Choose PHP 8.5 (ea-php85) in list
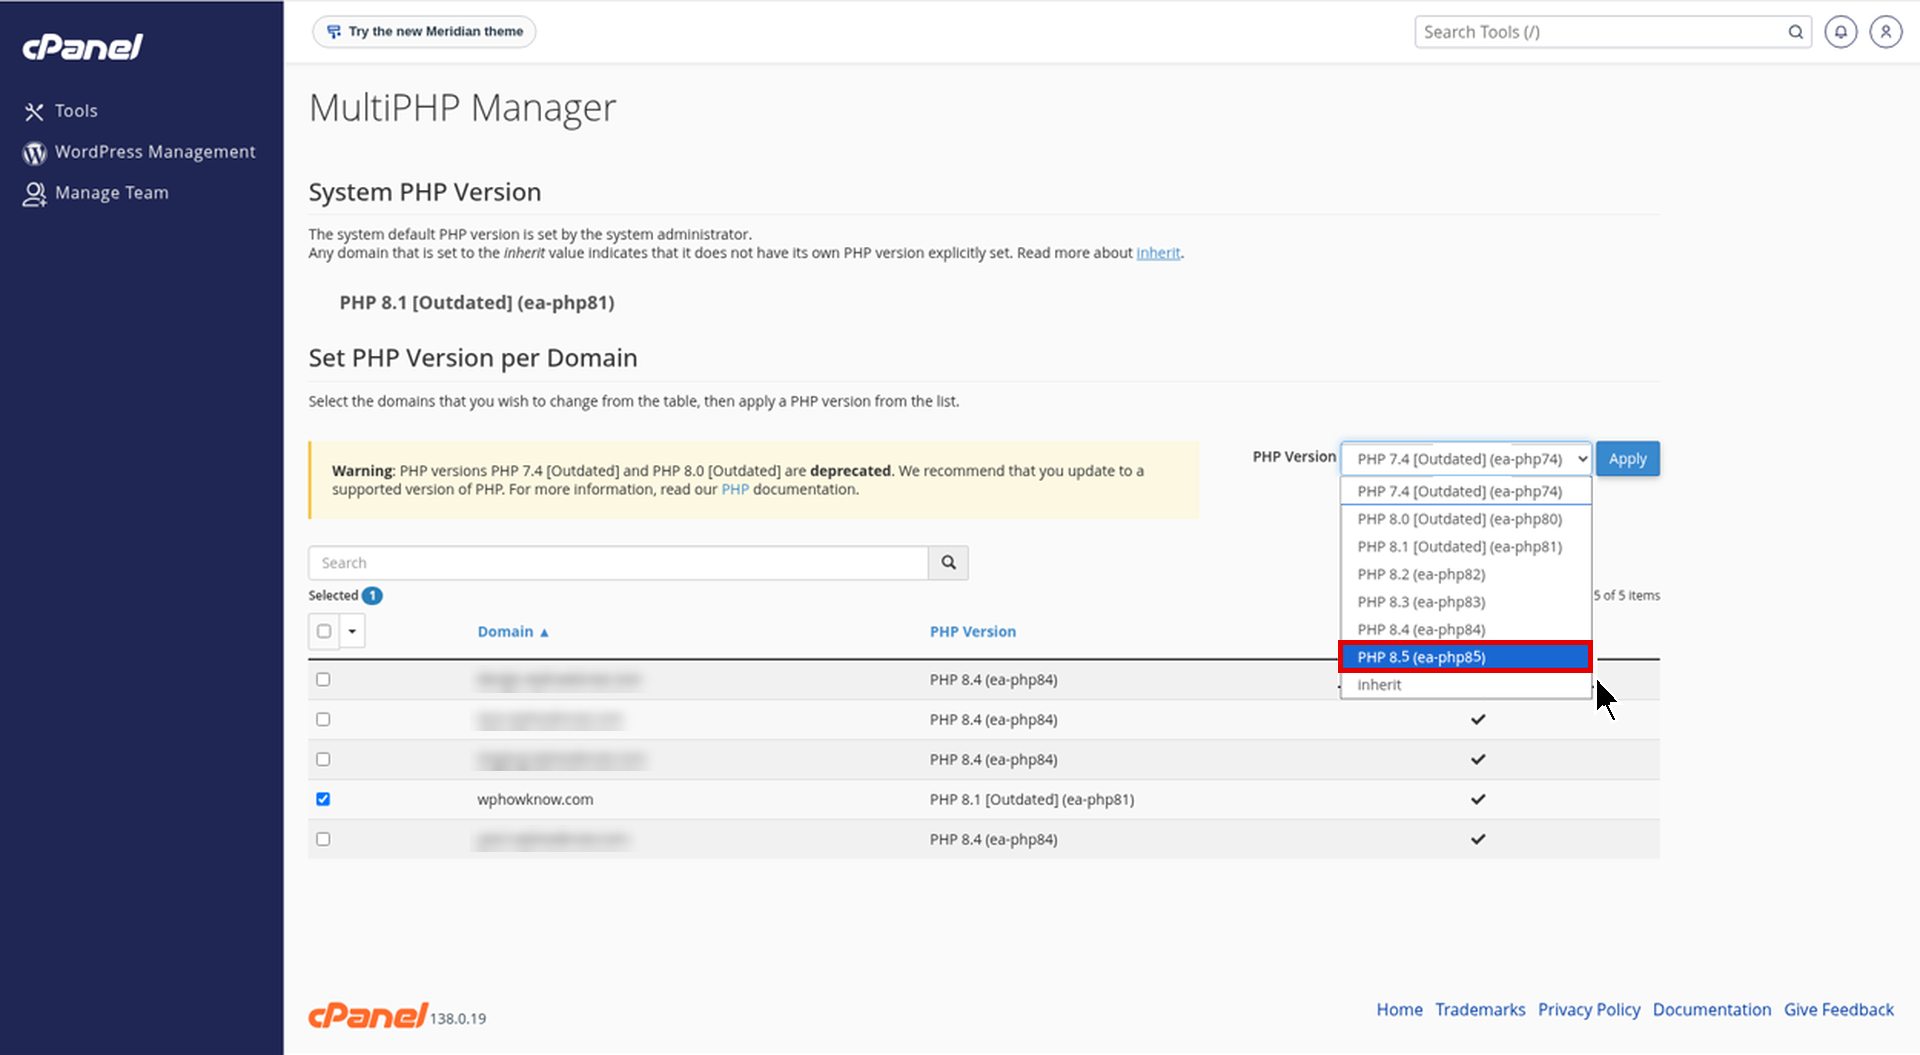Viewport: 1920px width, 1055px height. click(1466, 657)
